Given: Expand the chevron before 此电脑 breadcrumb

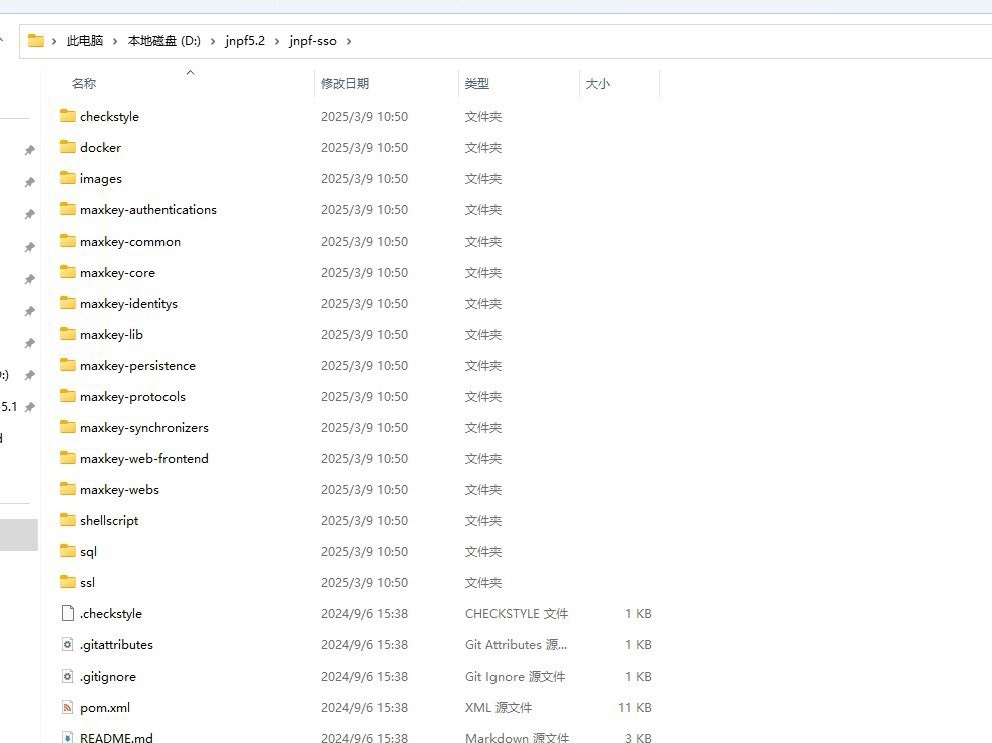Looking at the screenshot, I should (54, 41).
